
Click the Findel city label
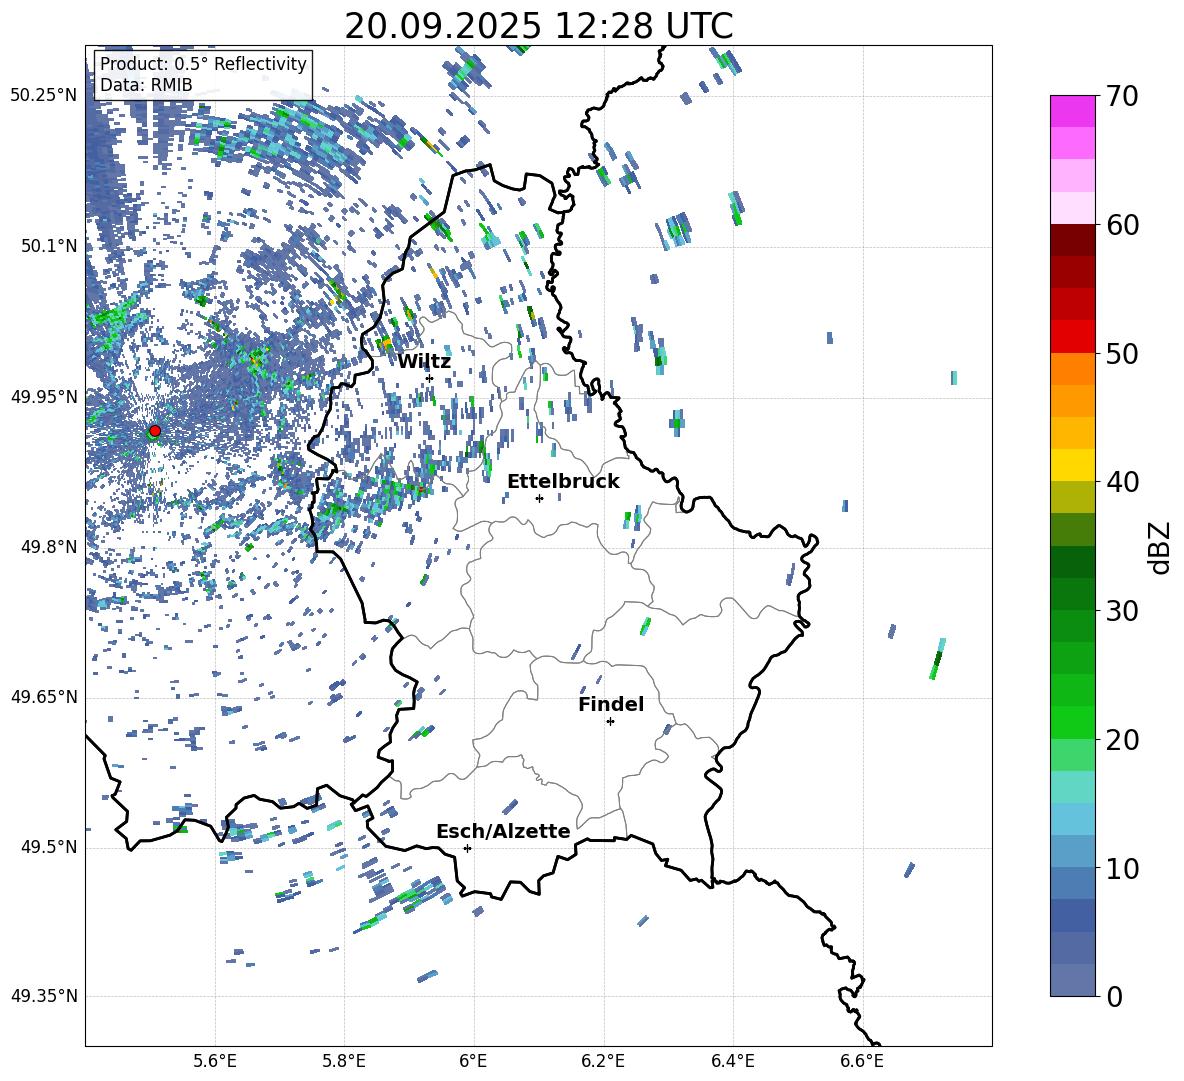point(611,704)
